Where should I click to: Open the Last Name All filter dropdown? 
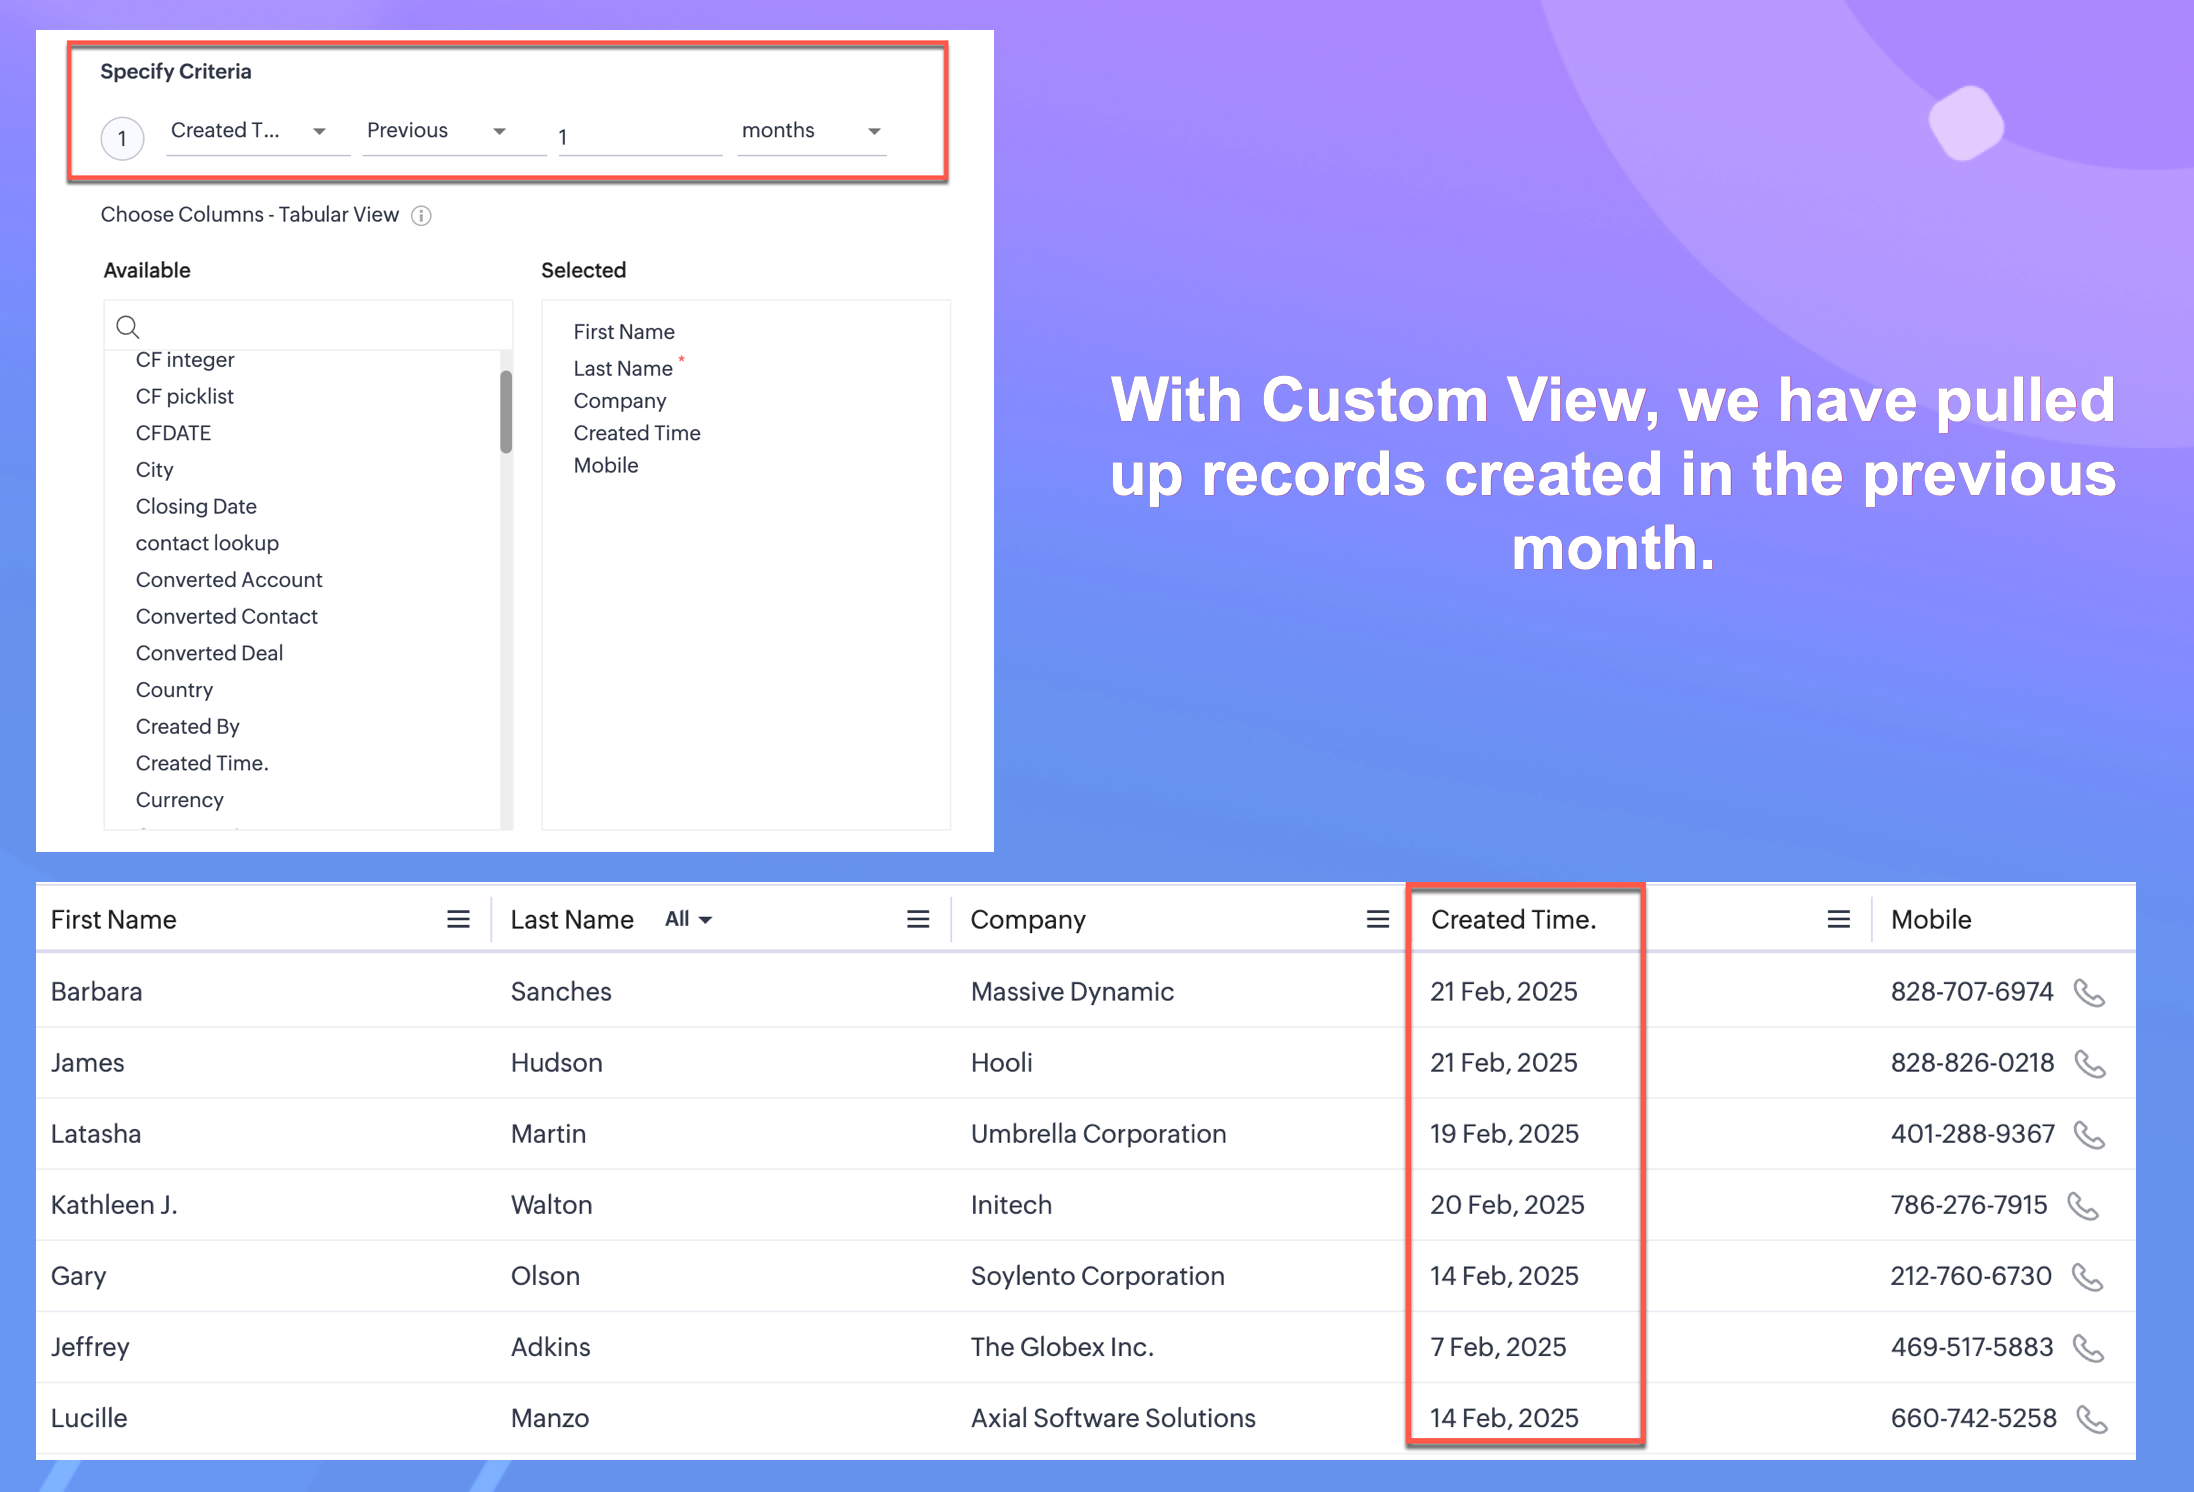coord(689,919)
